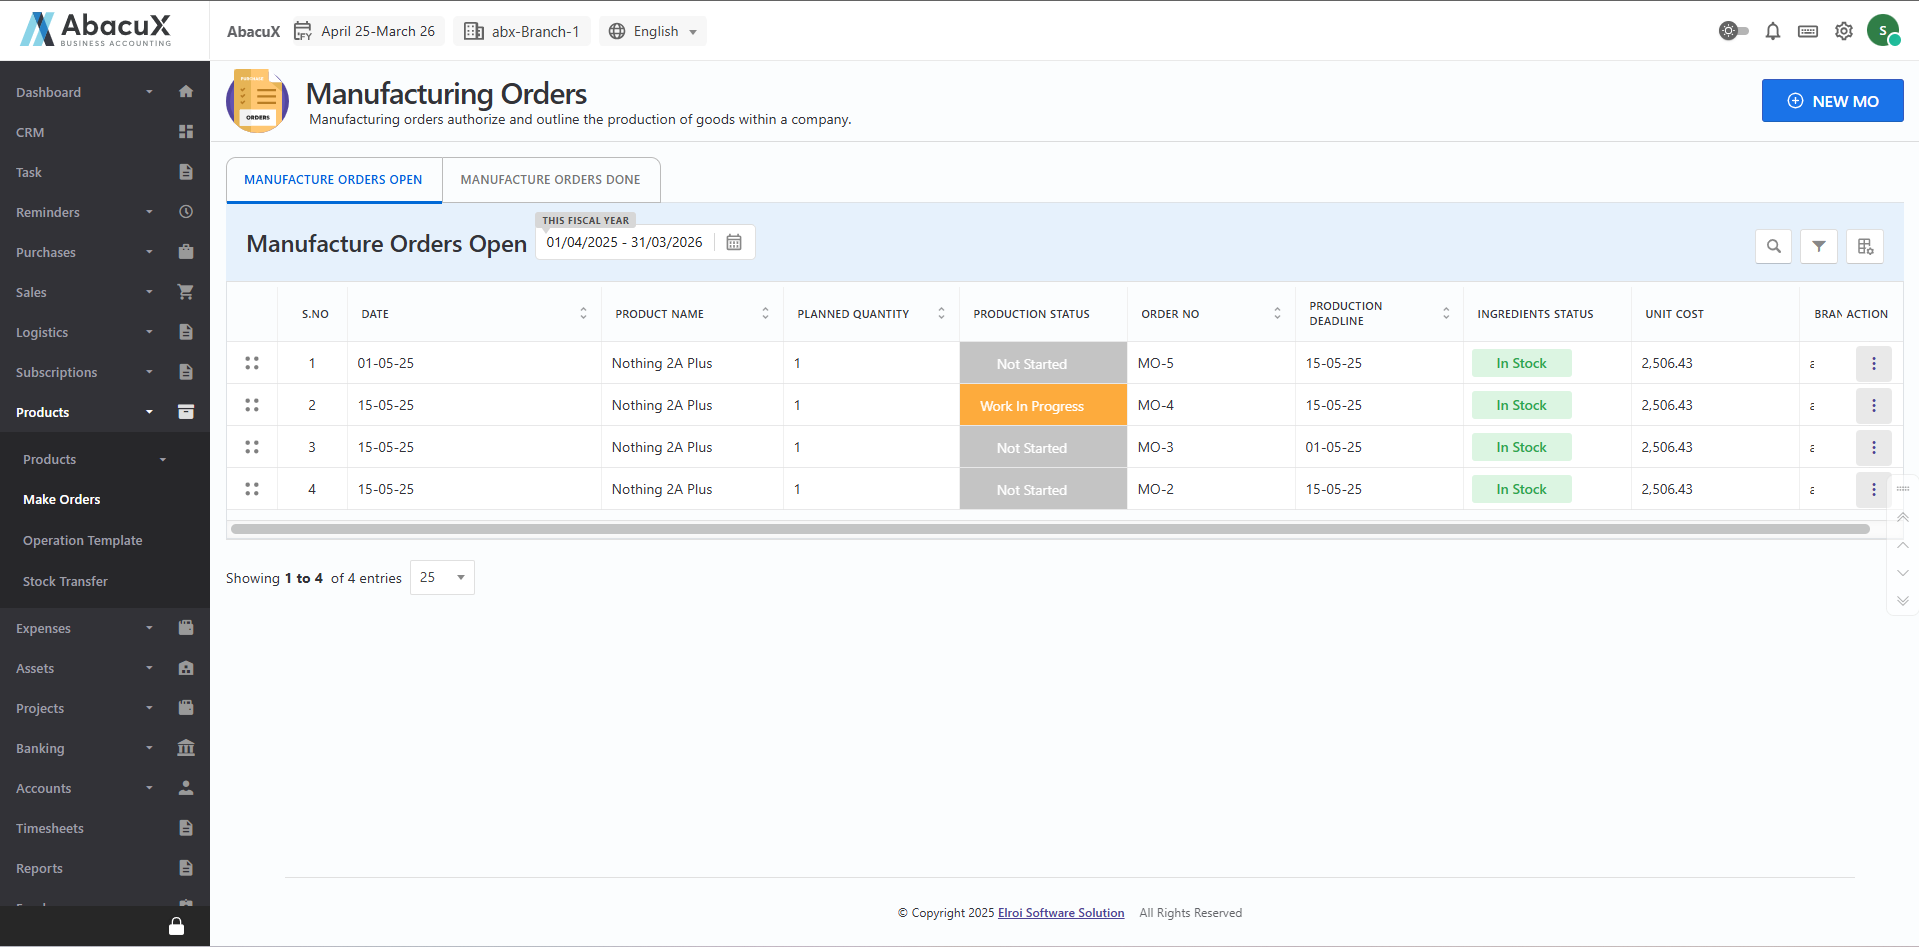Open the settings gear icon
Viewport: 1919px width, 947px height.
[x=1843, y=31]
